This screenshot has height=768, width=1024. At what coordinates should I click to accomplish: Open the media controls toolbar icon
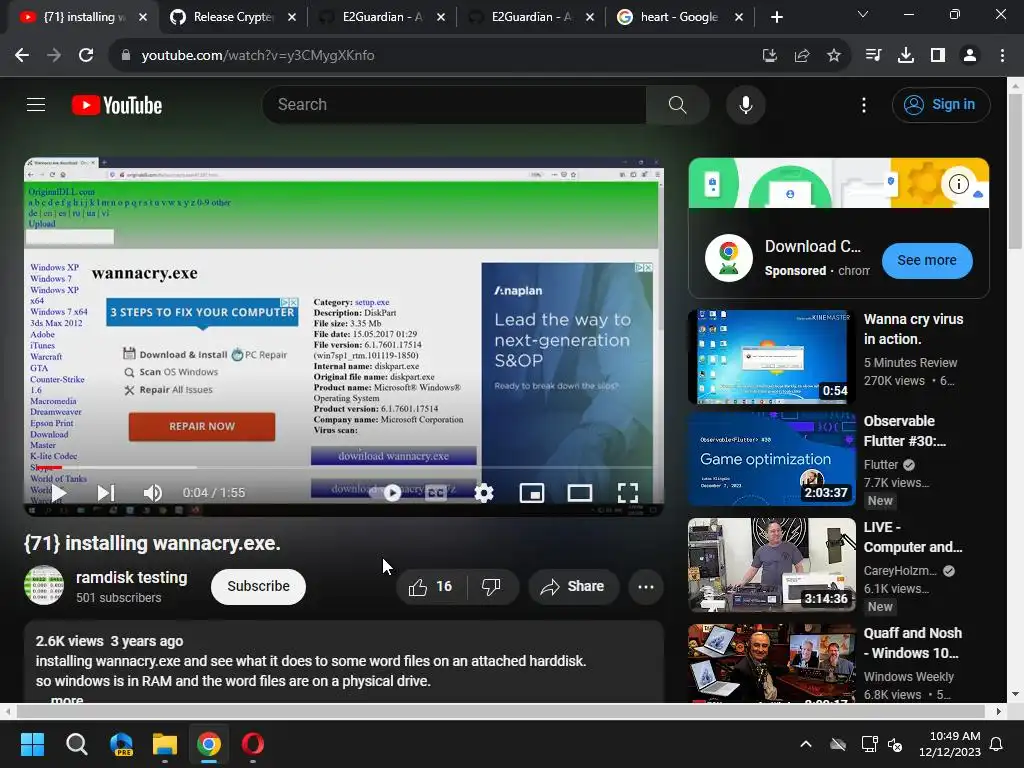pyautogui.click(x=873, y=56)
